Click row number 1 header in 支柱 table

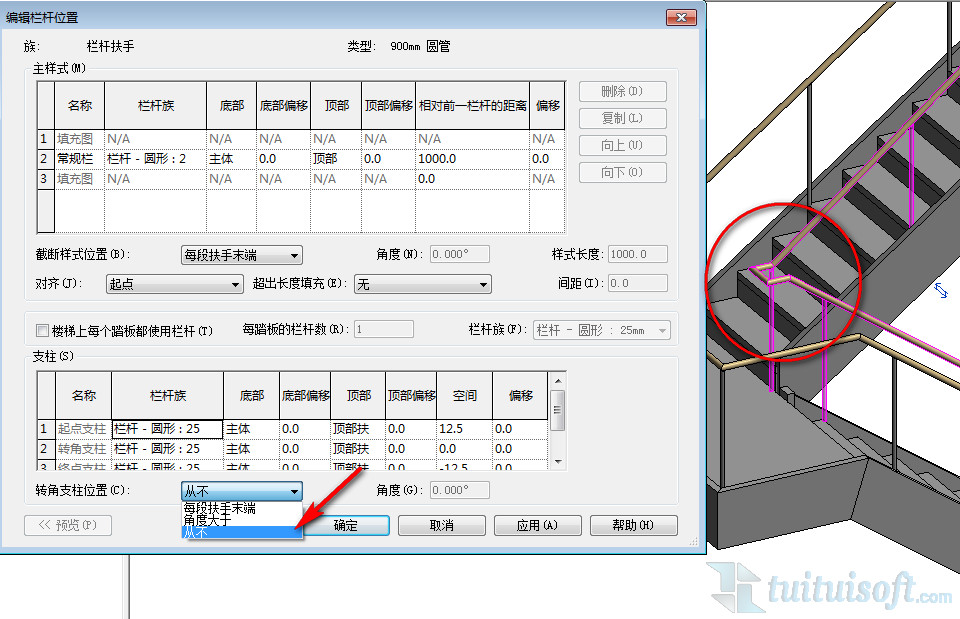46,429
